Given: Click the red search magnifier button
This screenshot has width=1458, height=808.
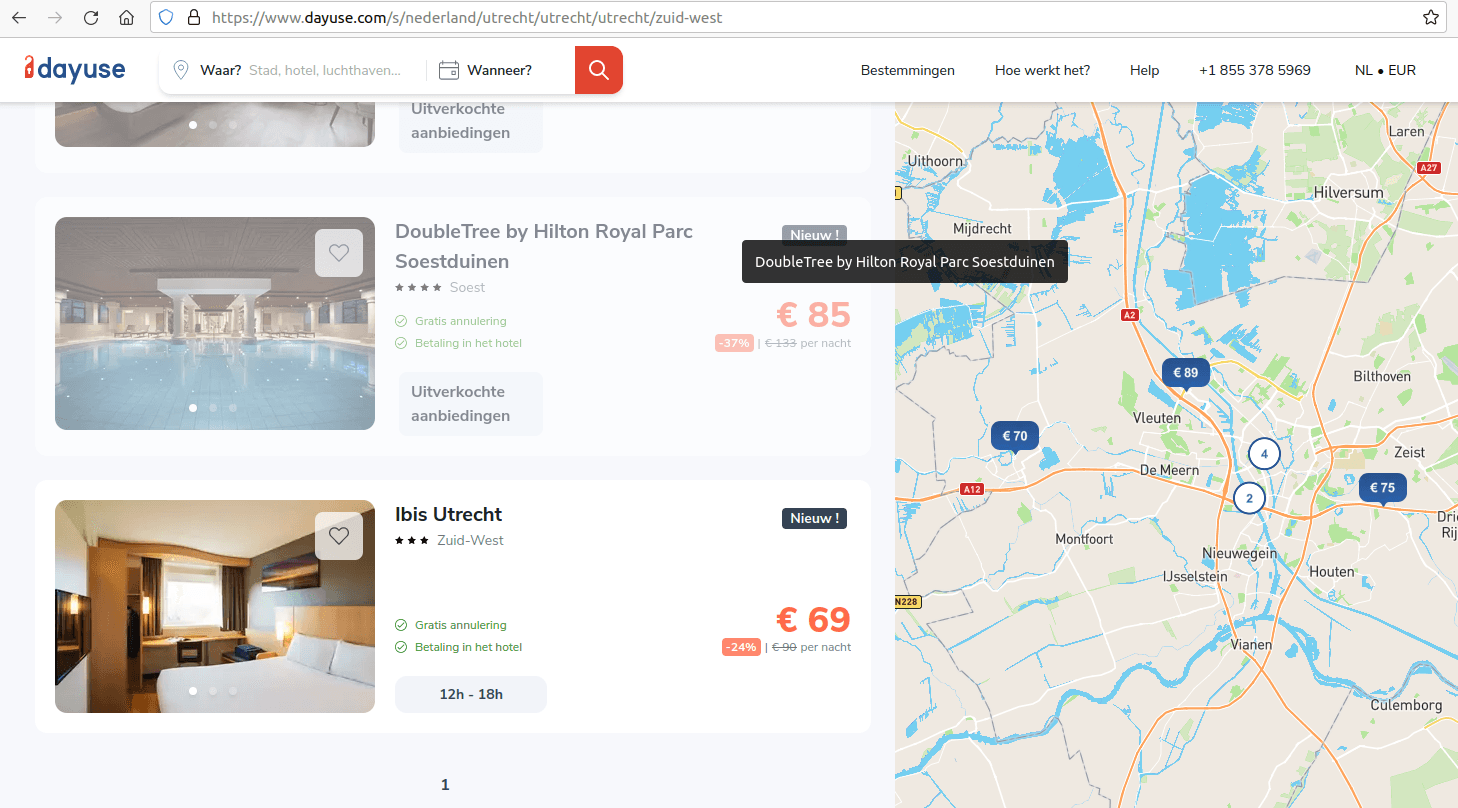Looking at the screenshot, I should pyautogui.click(x=598, y=70).
